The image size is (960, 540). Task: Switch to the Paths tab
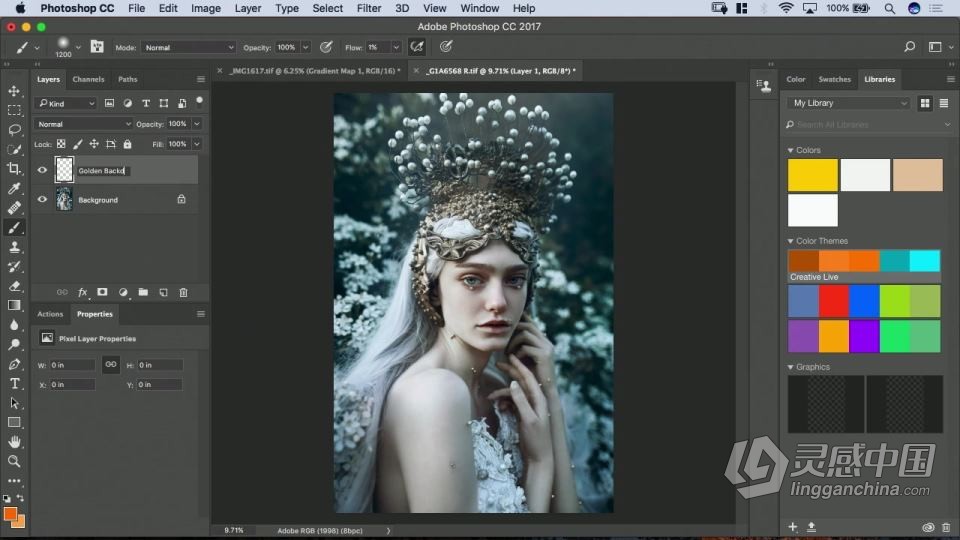127,79
